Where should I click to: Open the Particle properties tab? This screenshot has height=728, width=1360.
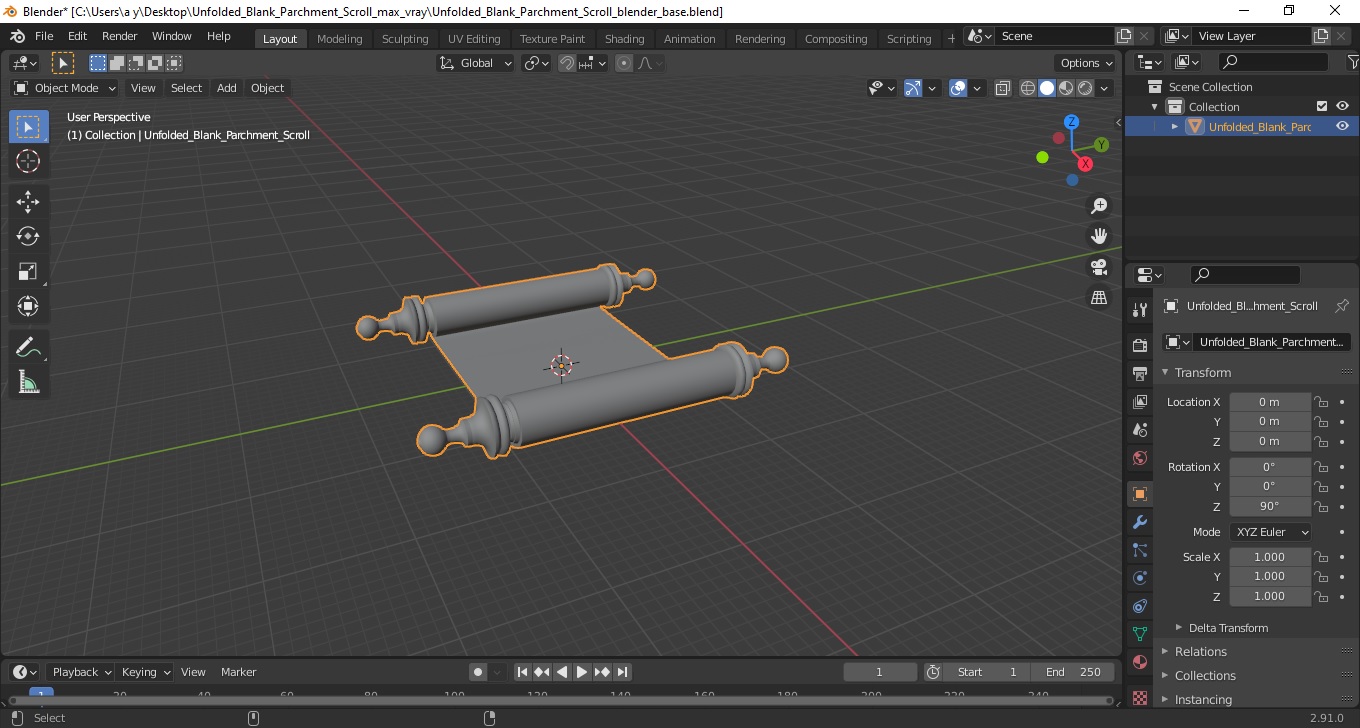point(1140,550)
